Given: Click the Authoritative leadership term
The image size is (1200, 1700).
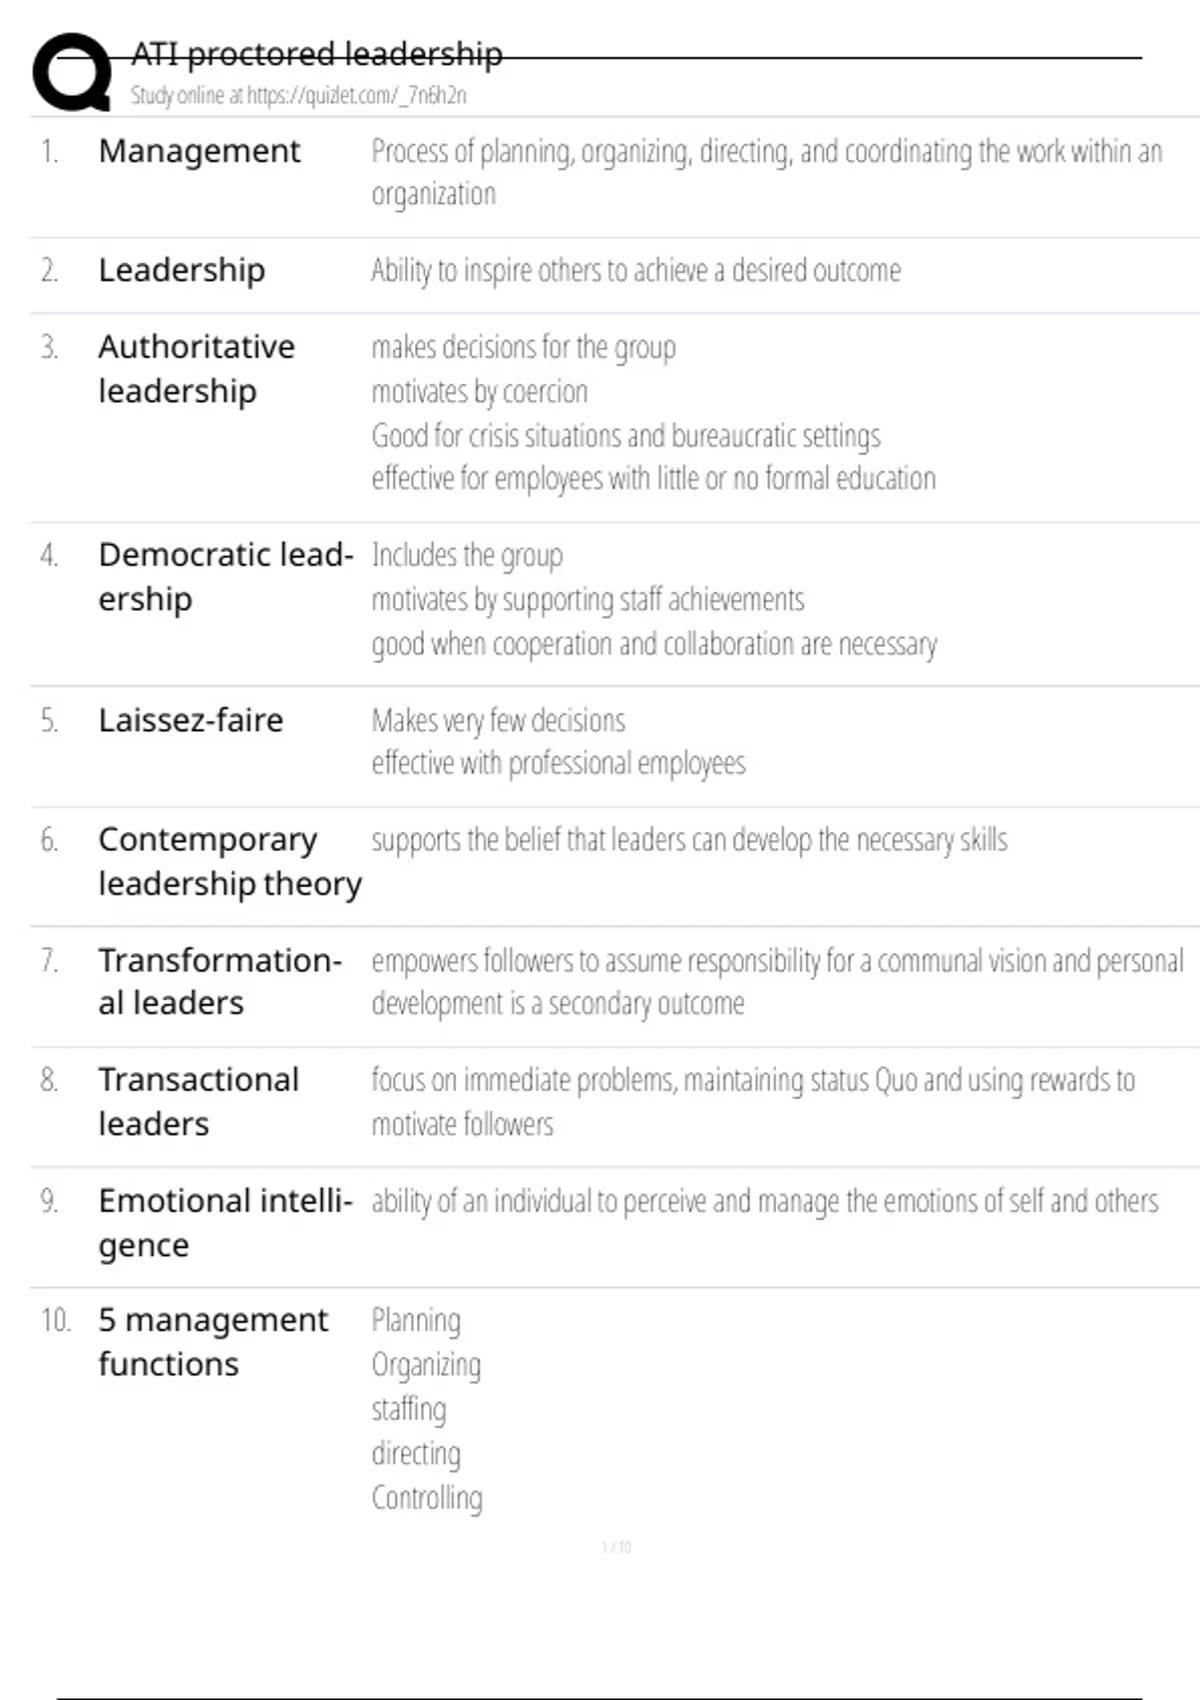Looking at the screenshot, I should tap(196, 368).
